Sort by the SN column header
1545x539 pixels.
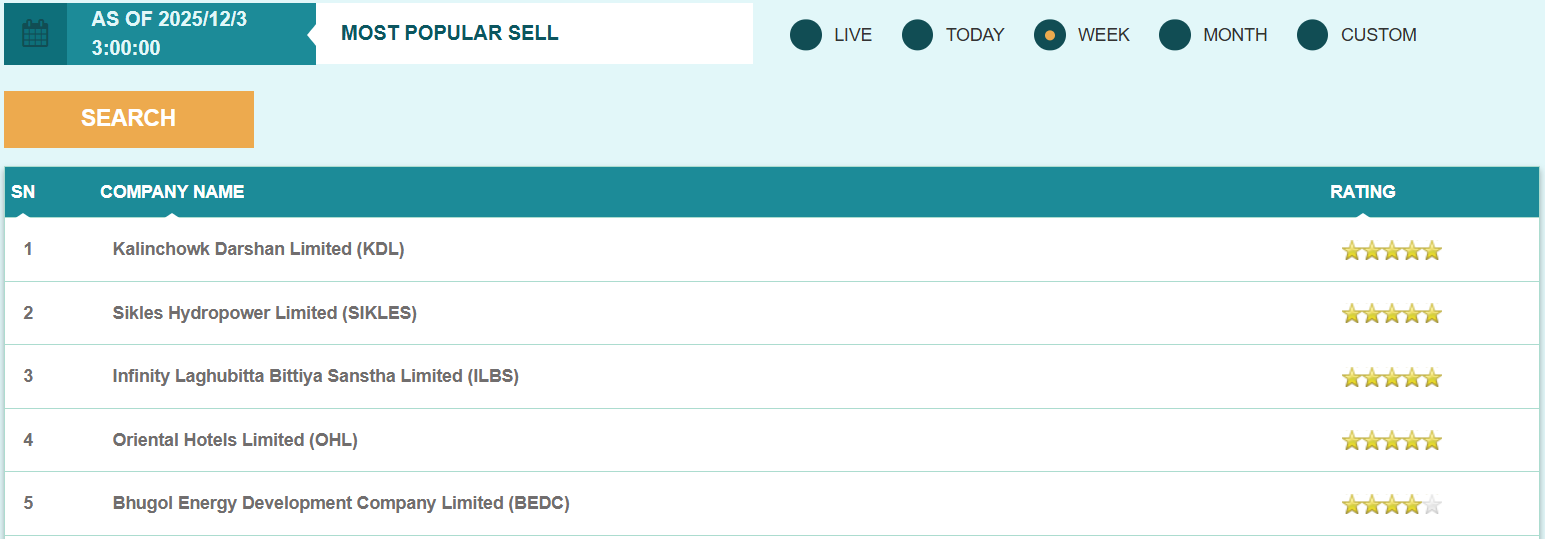[23, 192]
